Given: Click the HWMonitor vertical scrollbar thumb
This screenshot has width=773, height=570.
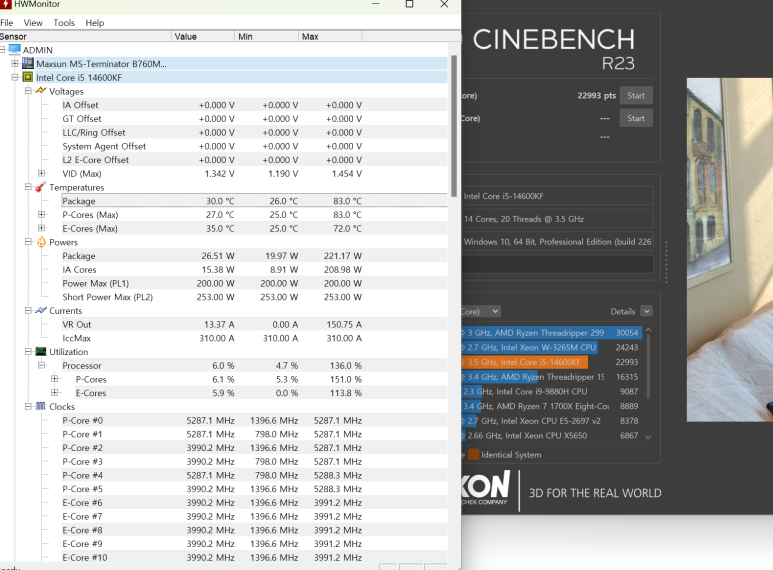Looking at the screenshot, I should 454,126.
